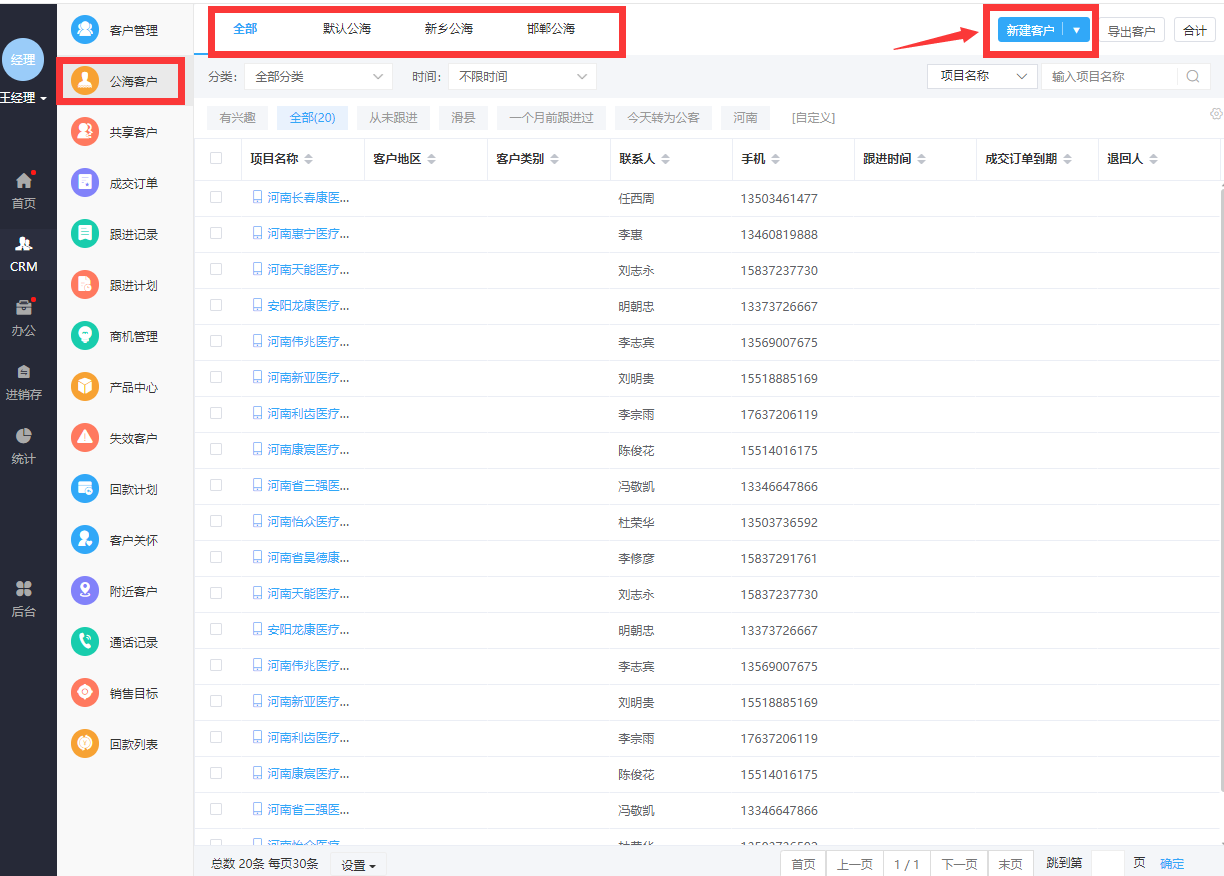Click the 新建客户 button
Viewport: 1224px width, 876px height.
1030,30
